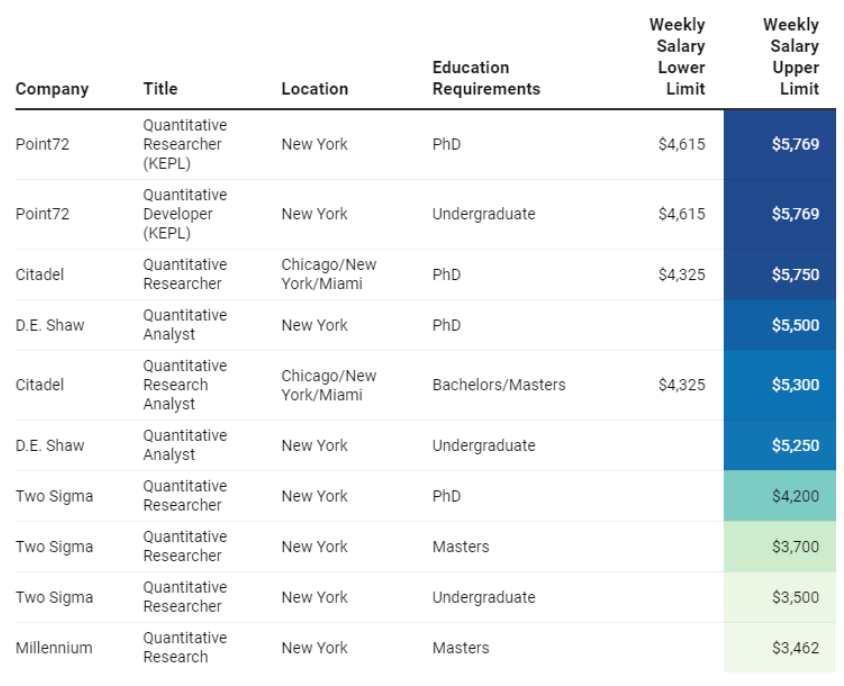Select the $3,462 upper limit cell
Image resolution: width=844 pixels, height=686 pixels.
[x=780, y=648]
